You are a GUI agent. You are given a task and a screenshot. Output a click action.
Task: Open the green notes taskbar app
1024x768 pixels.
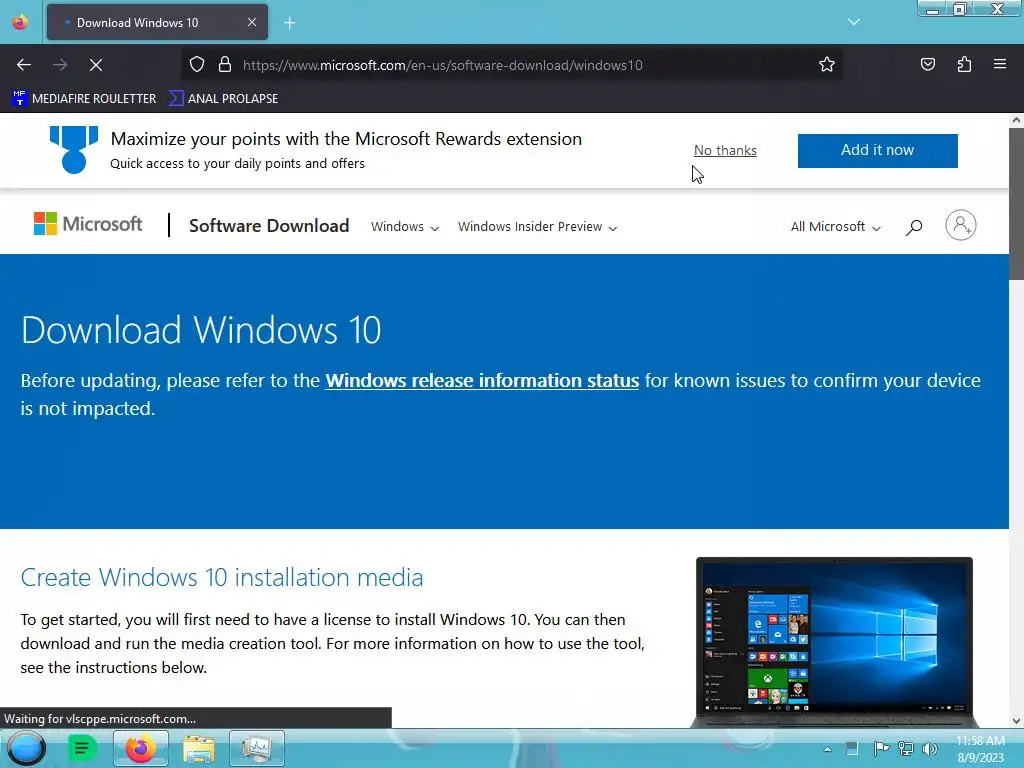tap(82, 748)
